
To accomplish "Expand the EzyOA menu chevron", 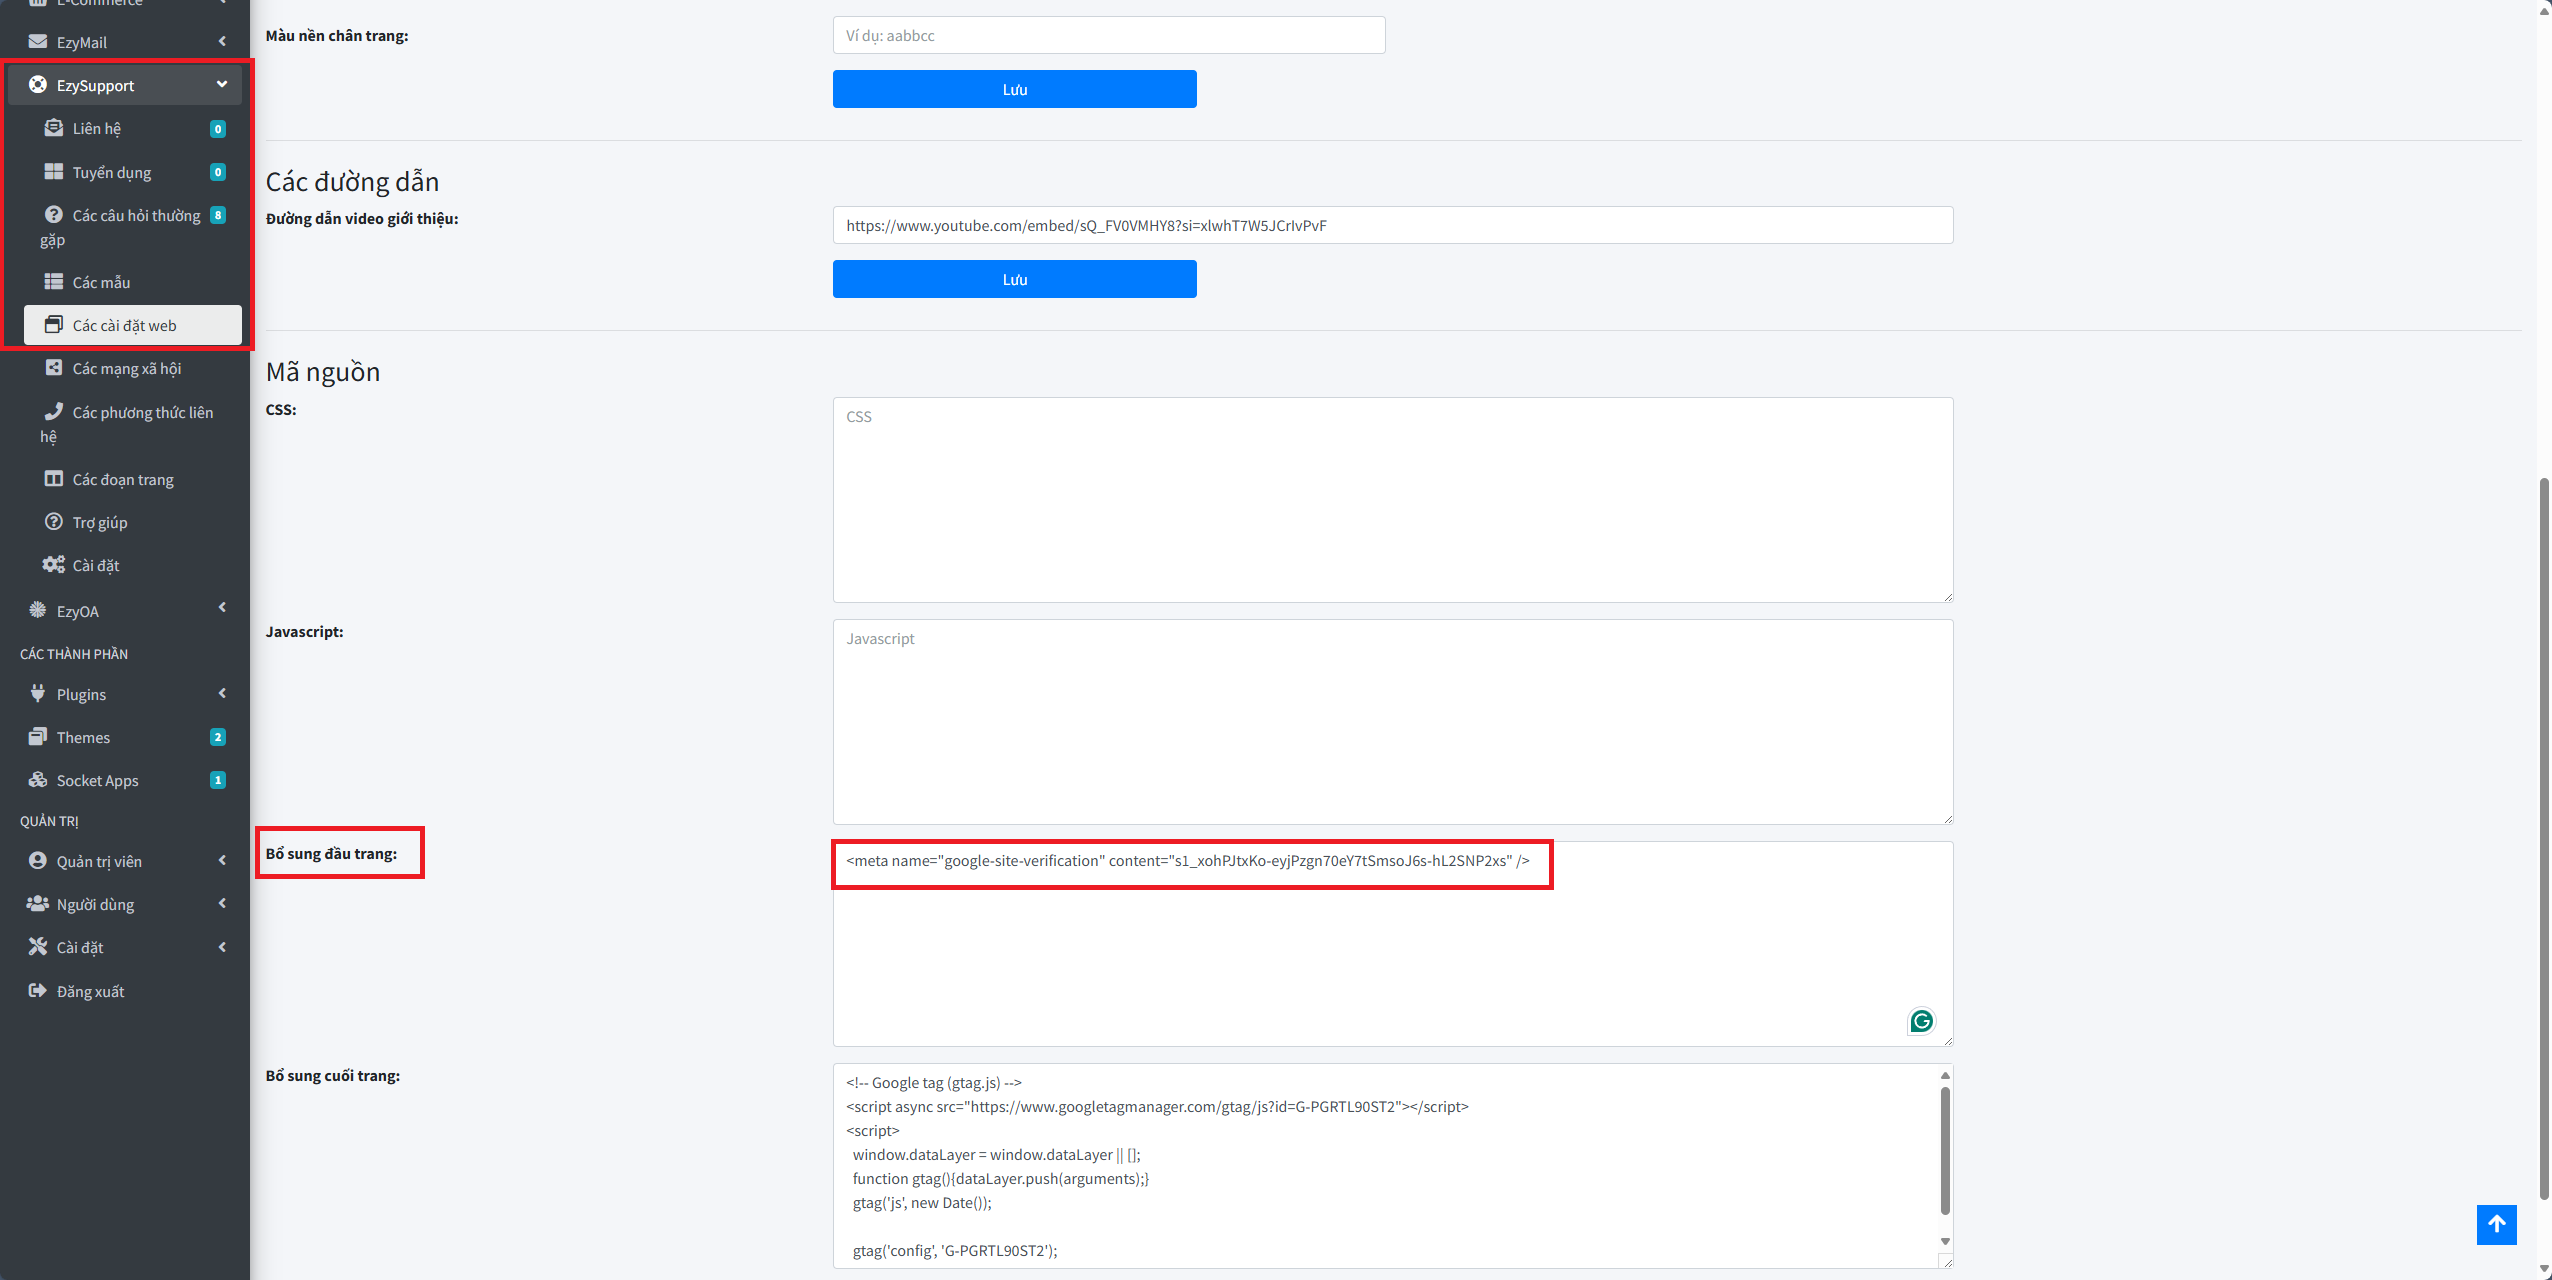I will click(222, 608).
